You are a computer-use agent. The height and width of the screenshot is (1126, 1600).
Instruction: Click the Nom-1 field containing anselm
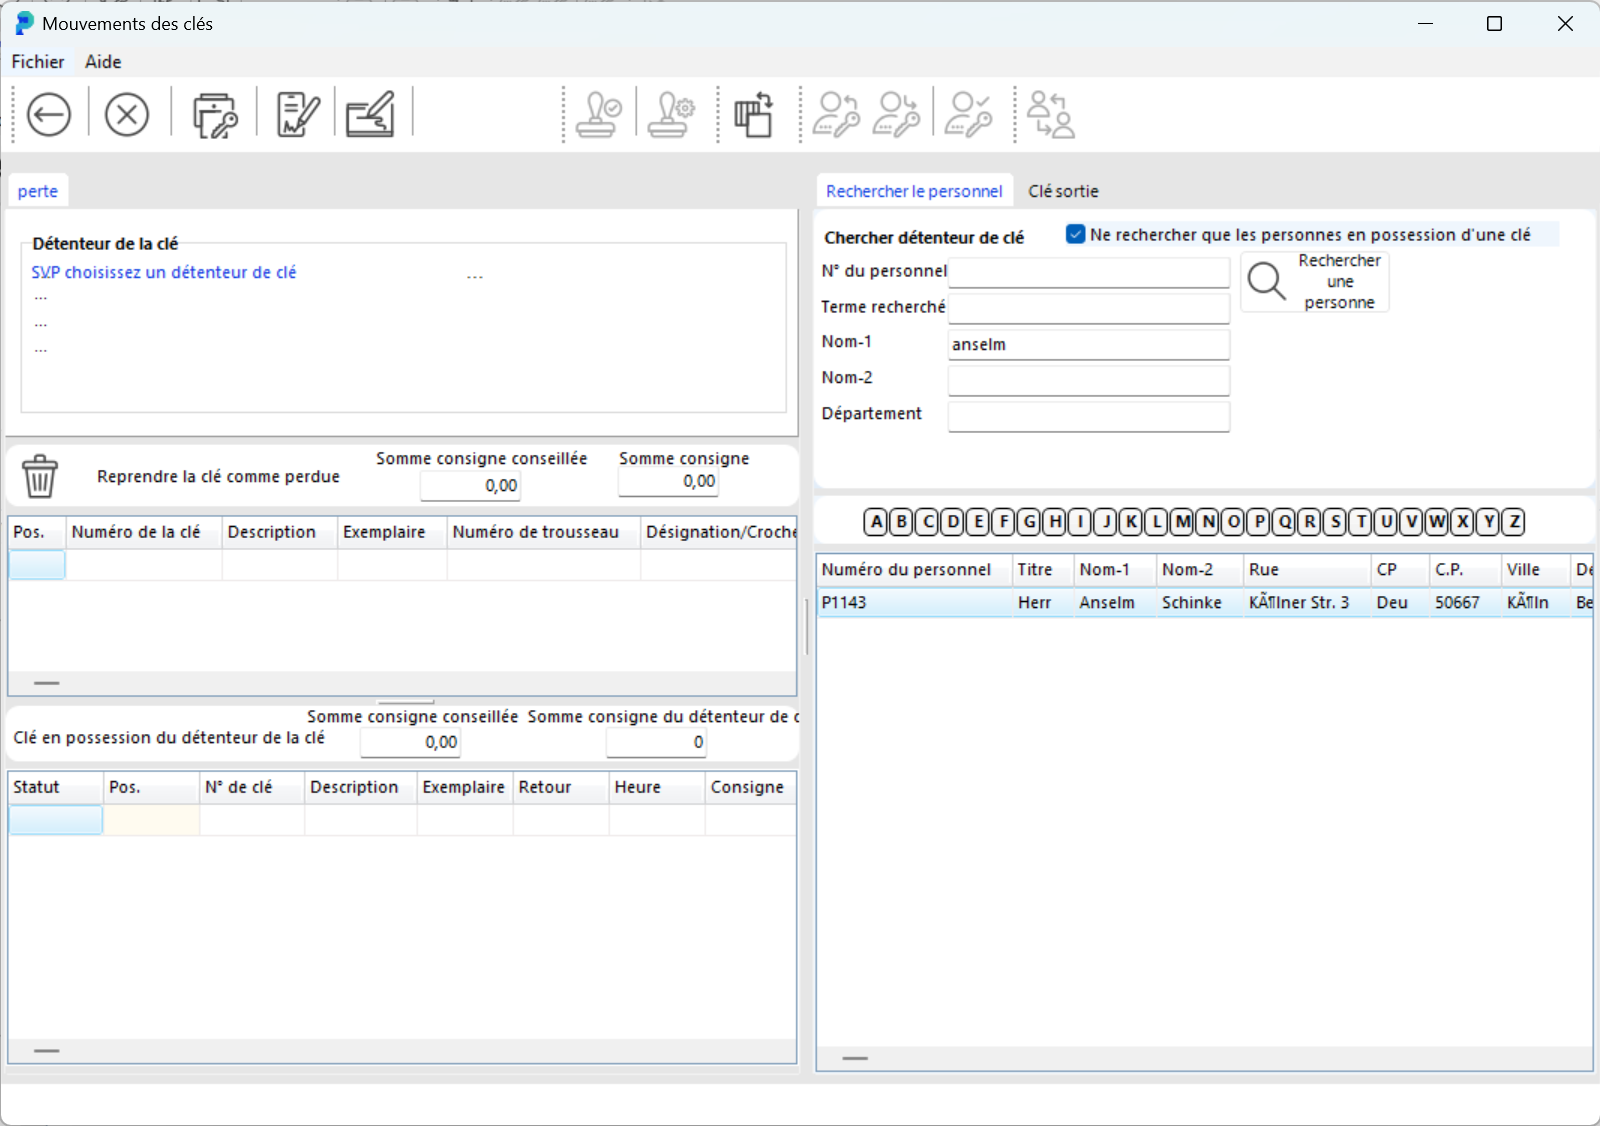(x=1088, y=345)
